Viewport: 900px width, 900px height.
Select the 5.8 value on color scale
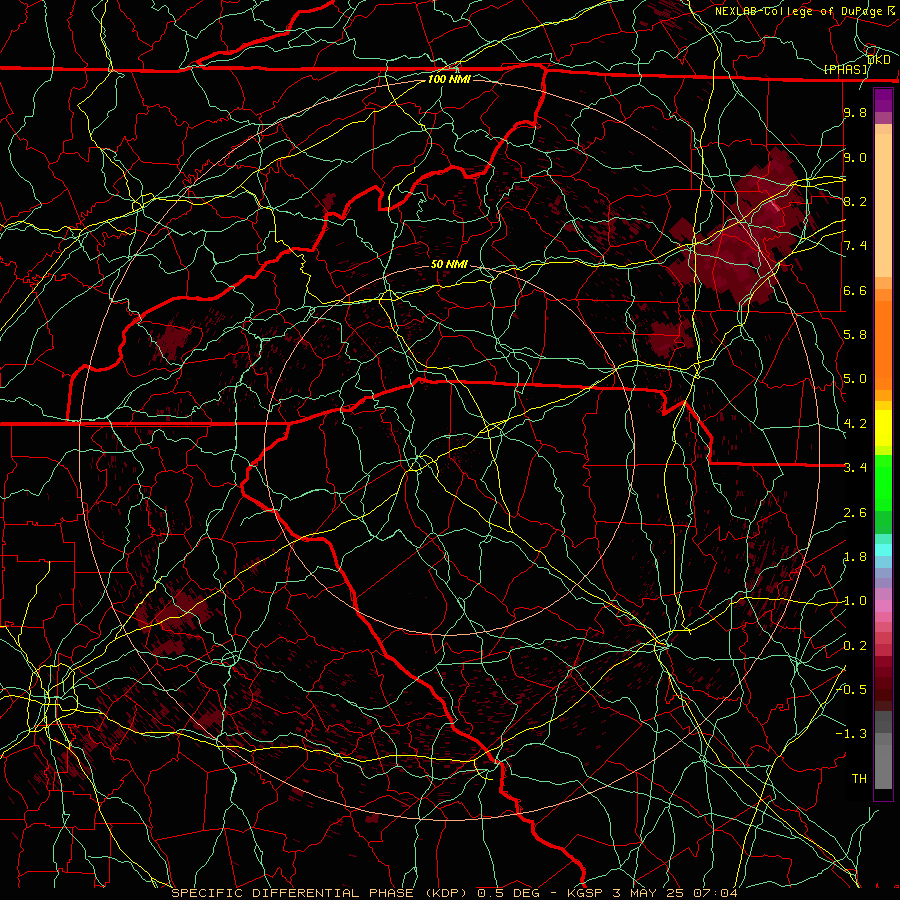click(x=855, y=335)
